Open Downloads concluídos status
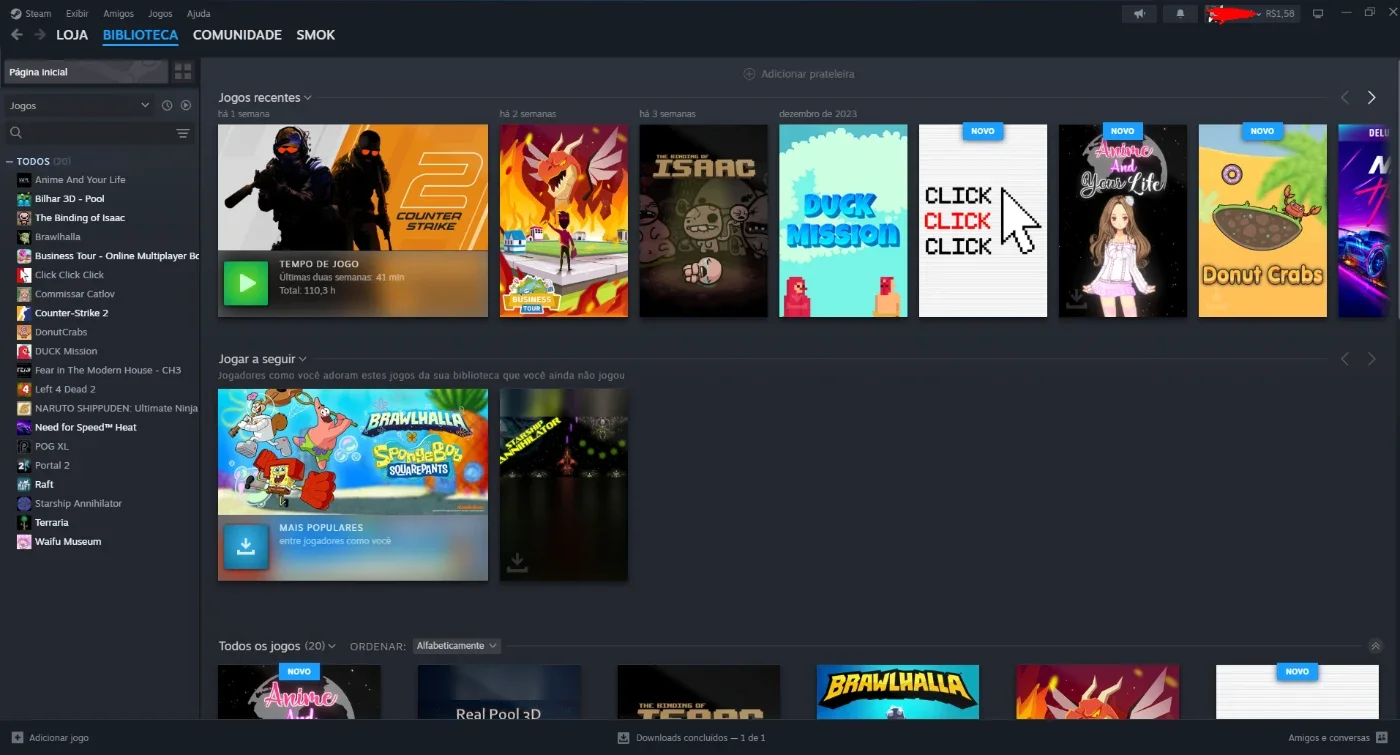This screenshot has height=755, width=1400. click(x=691, y=738)
